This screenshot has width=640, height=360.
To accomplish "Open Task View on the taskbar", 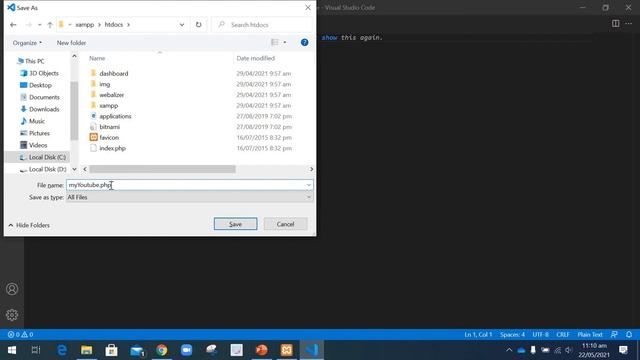I will pyautogui.click(x=36, y=350).
